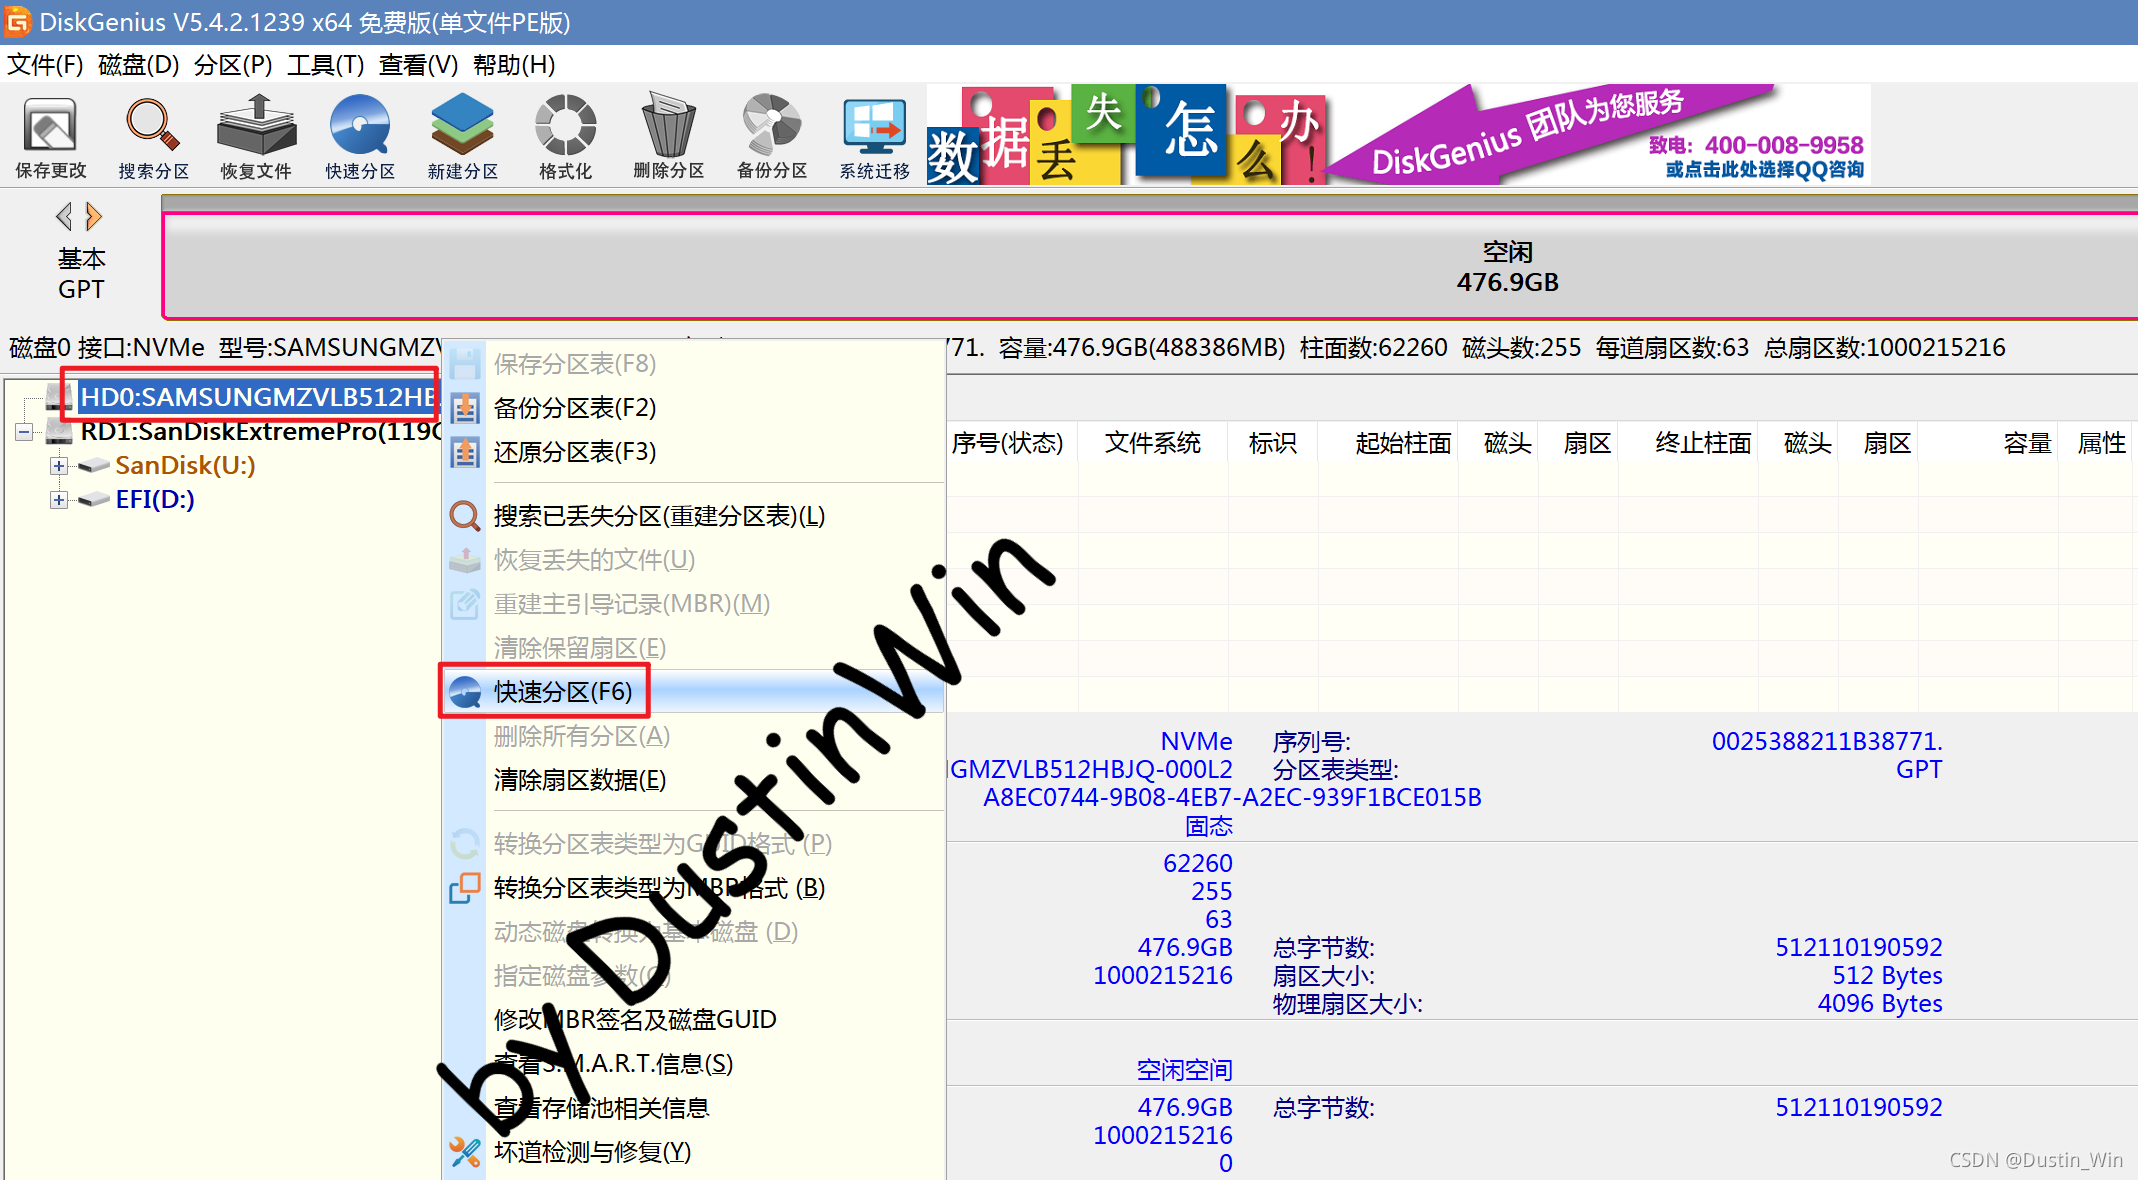This screenshot has width=2138, height=1180.
Task: Click the 固态 disk type value
Action: pyautogui.click(x=1209, y=826)
